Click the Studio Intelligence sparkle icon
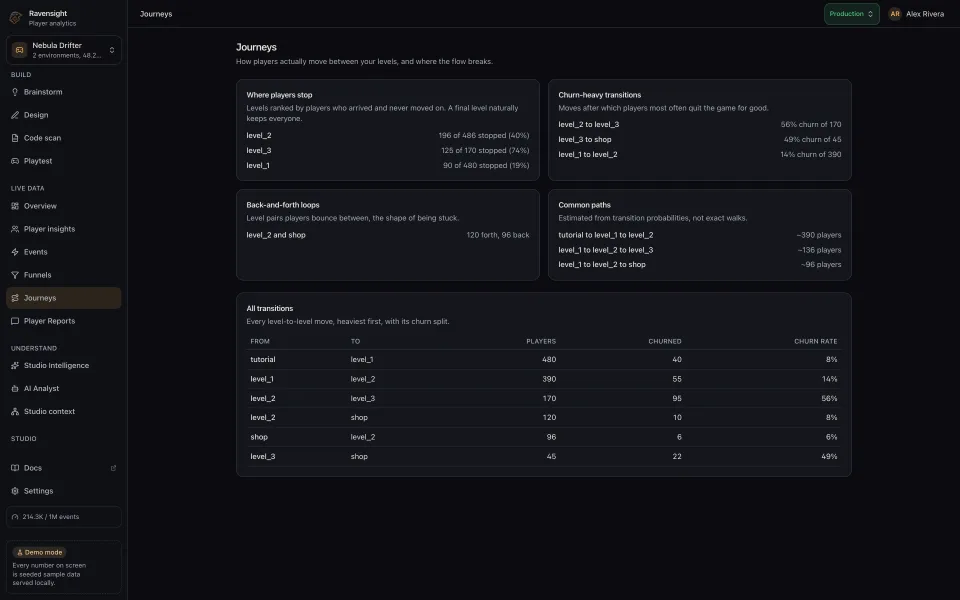This screenshot has width=960, height=600. click(x=15, y=366)
